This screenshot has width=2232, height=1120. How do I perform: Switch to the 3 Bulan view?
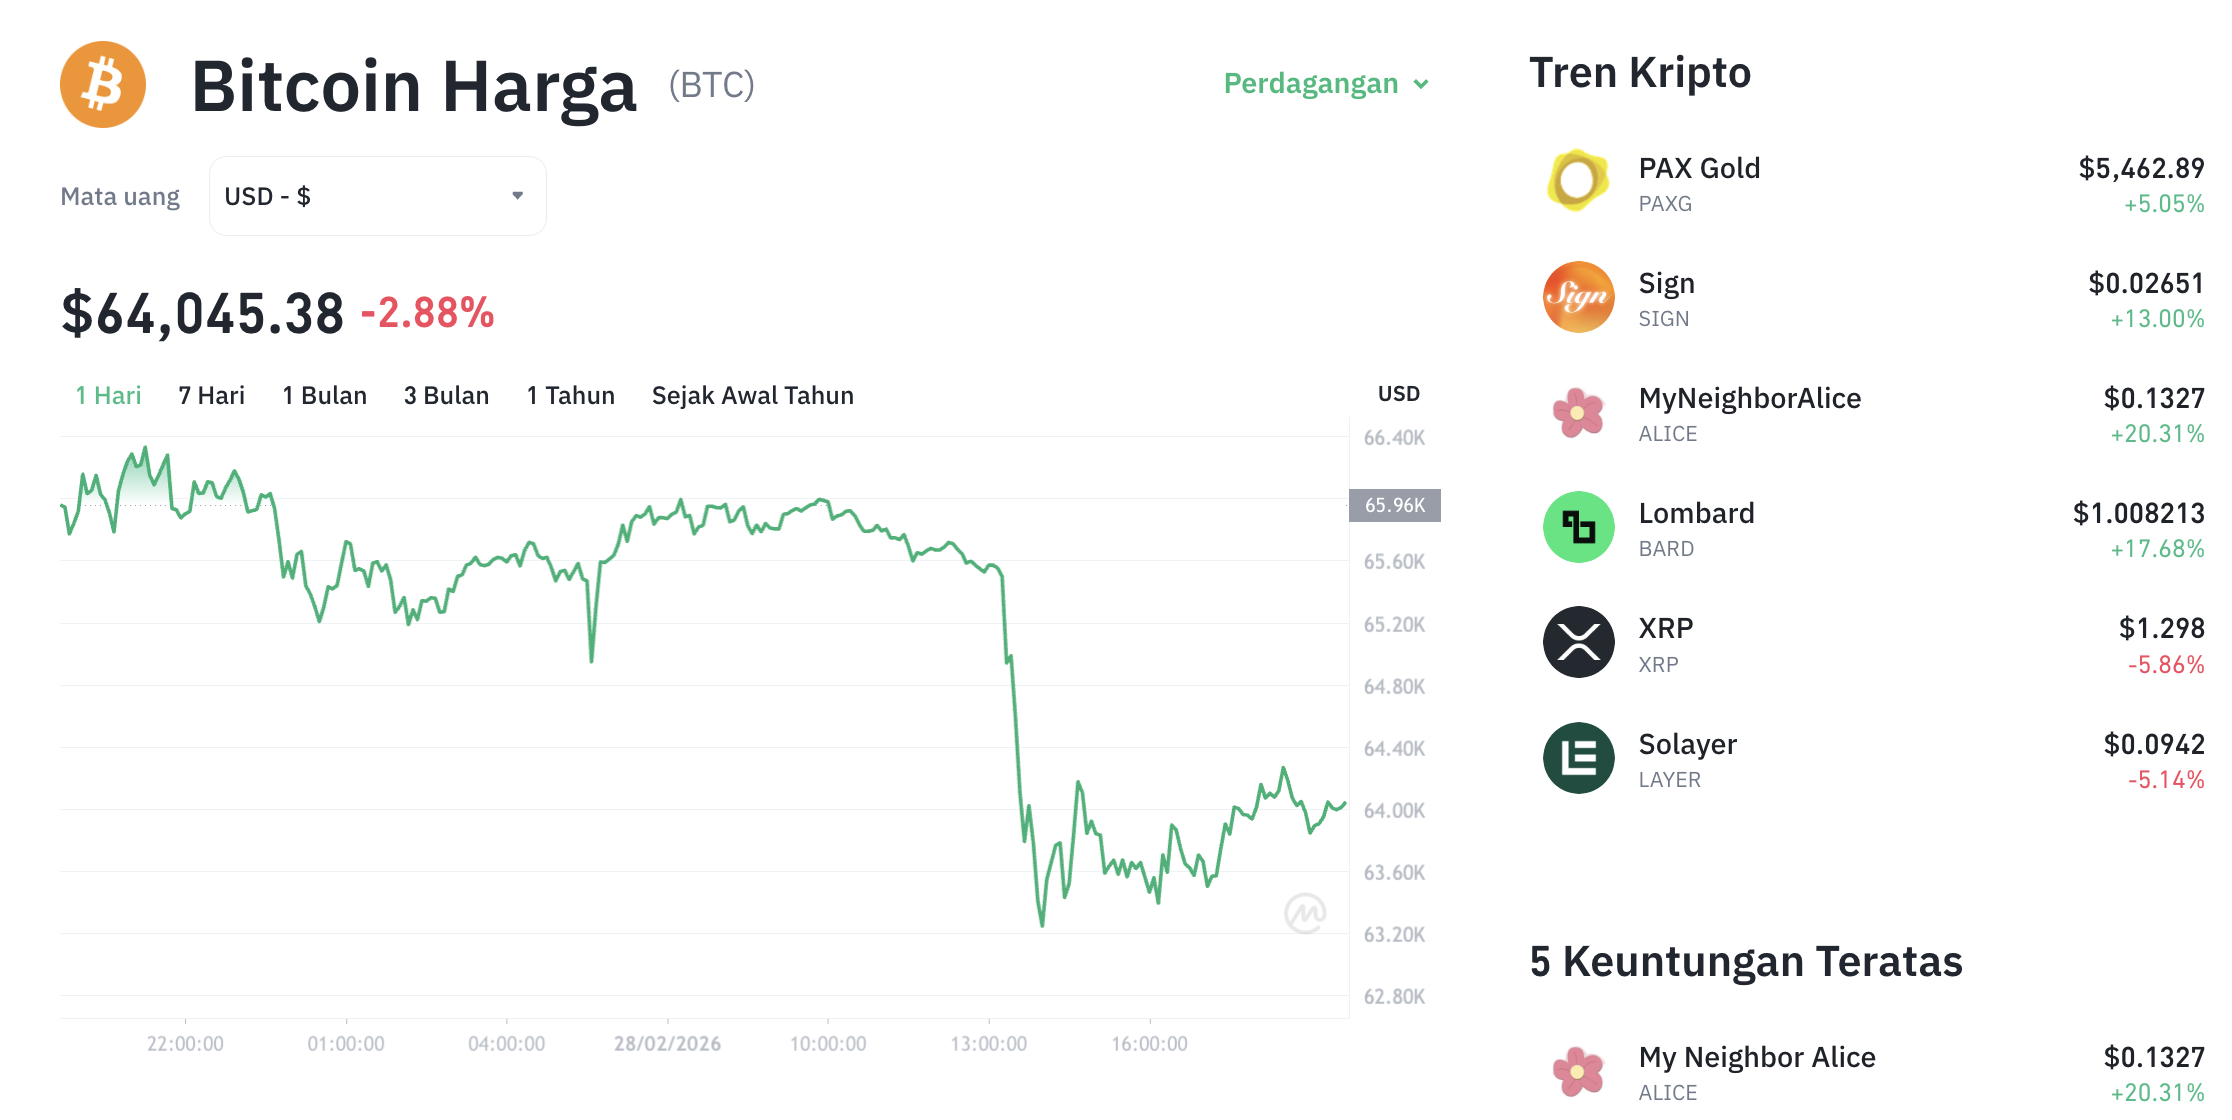click(446, 395)
